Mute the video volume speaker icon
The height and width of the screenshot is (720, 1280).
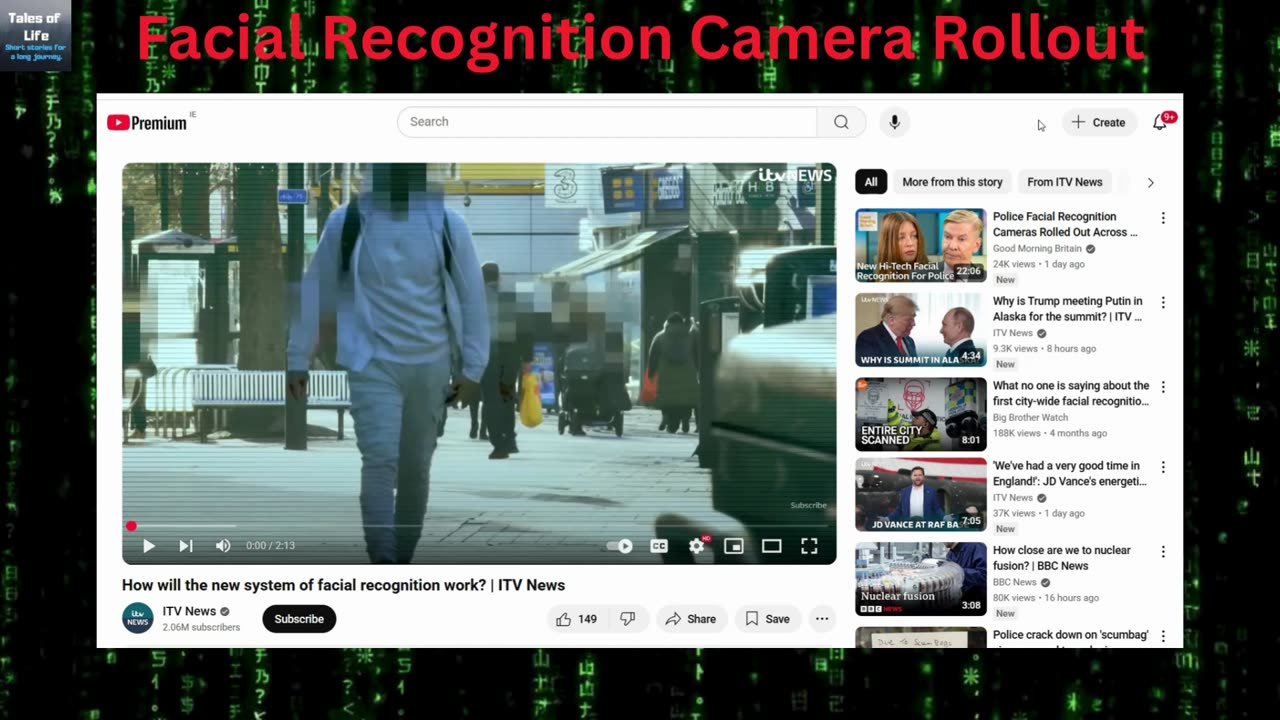(x=222, y=546)
